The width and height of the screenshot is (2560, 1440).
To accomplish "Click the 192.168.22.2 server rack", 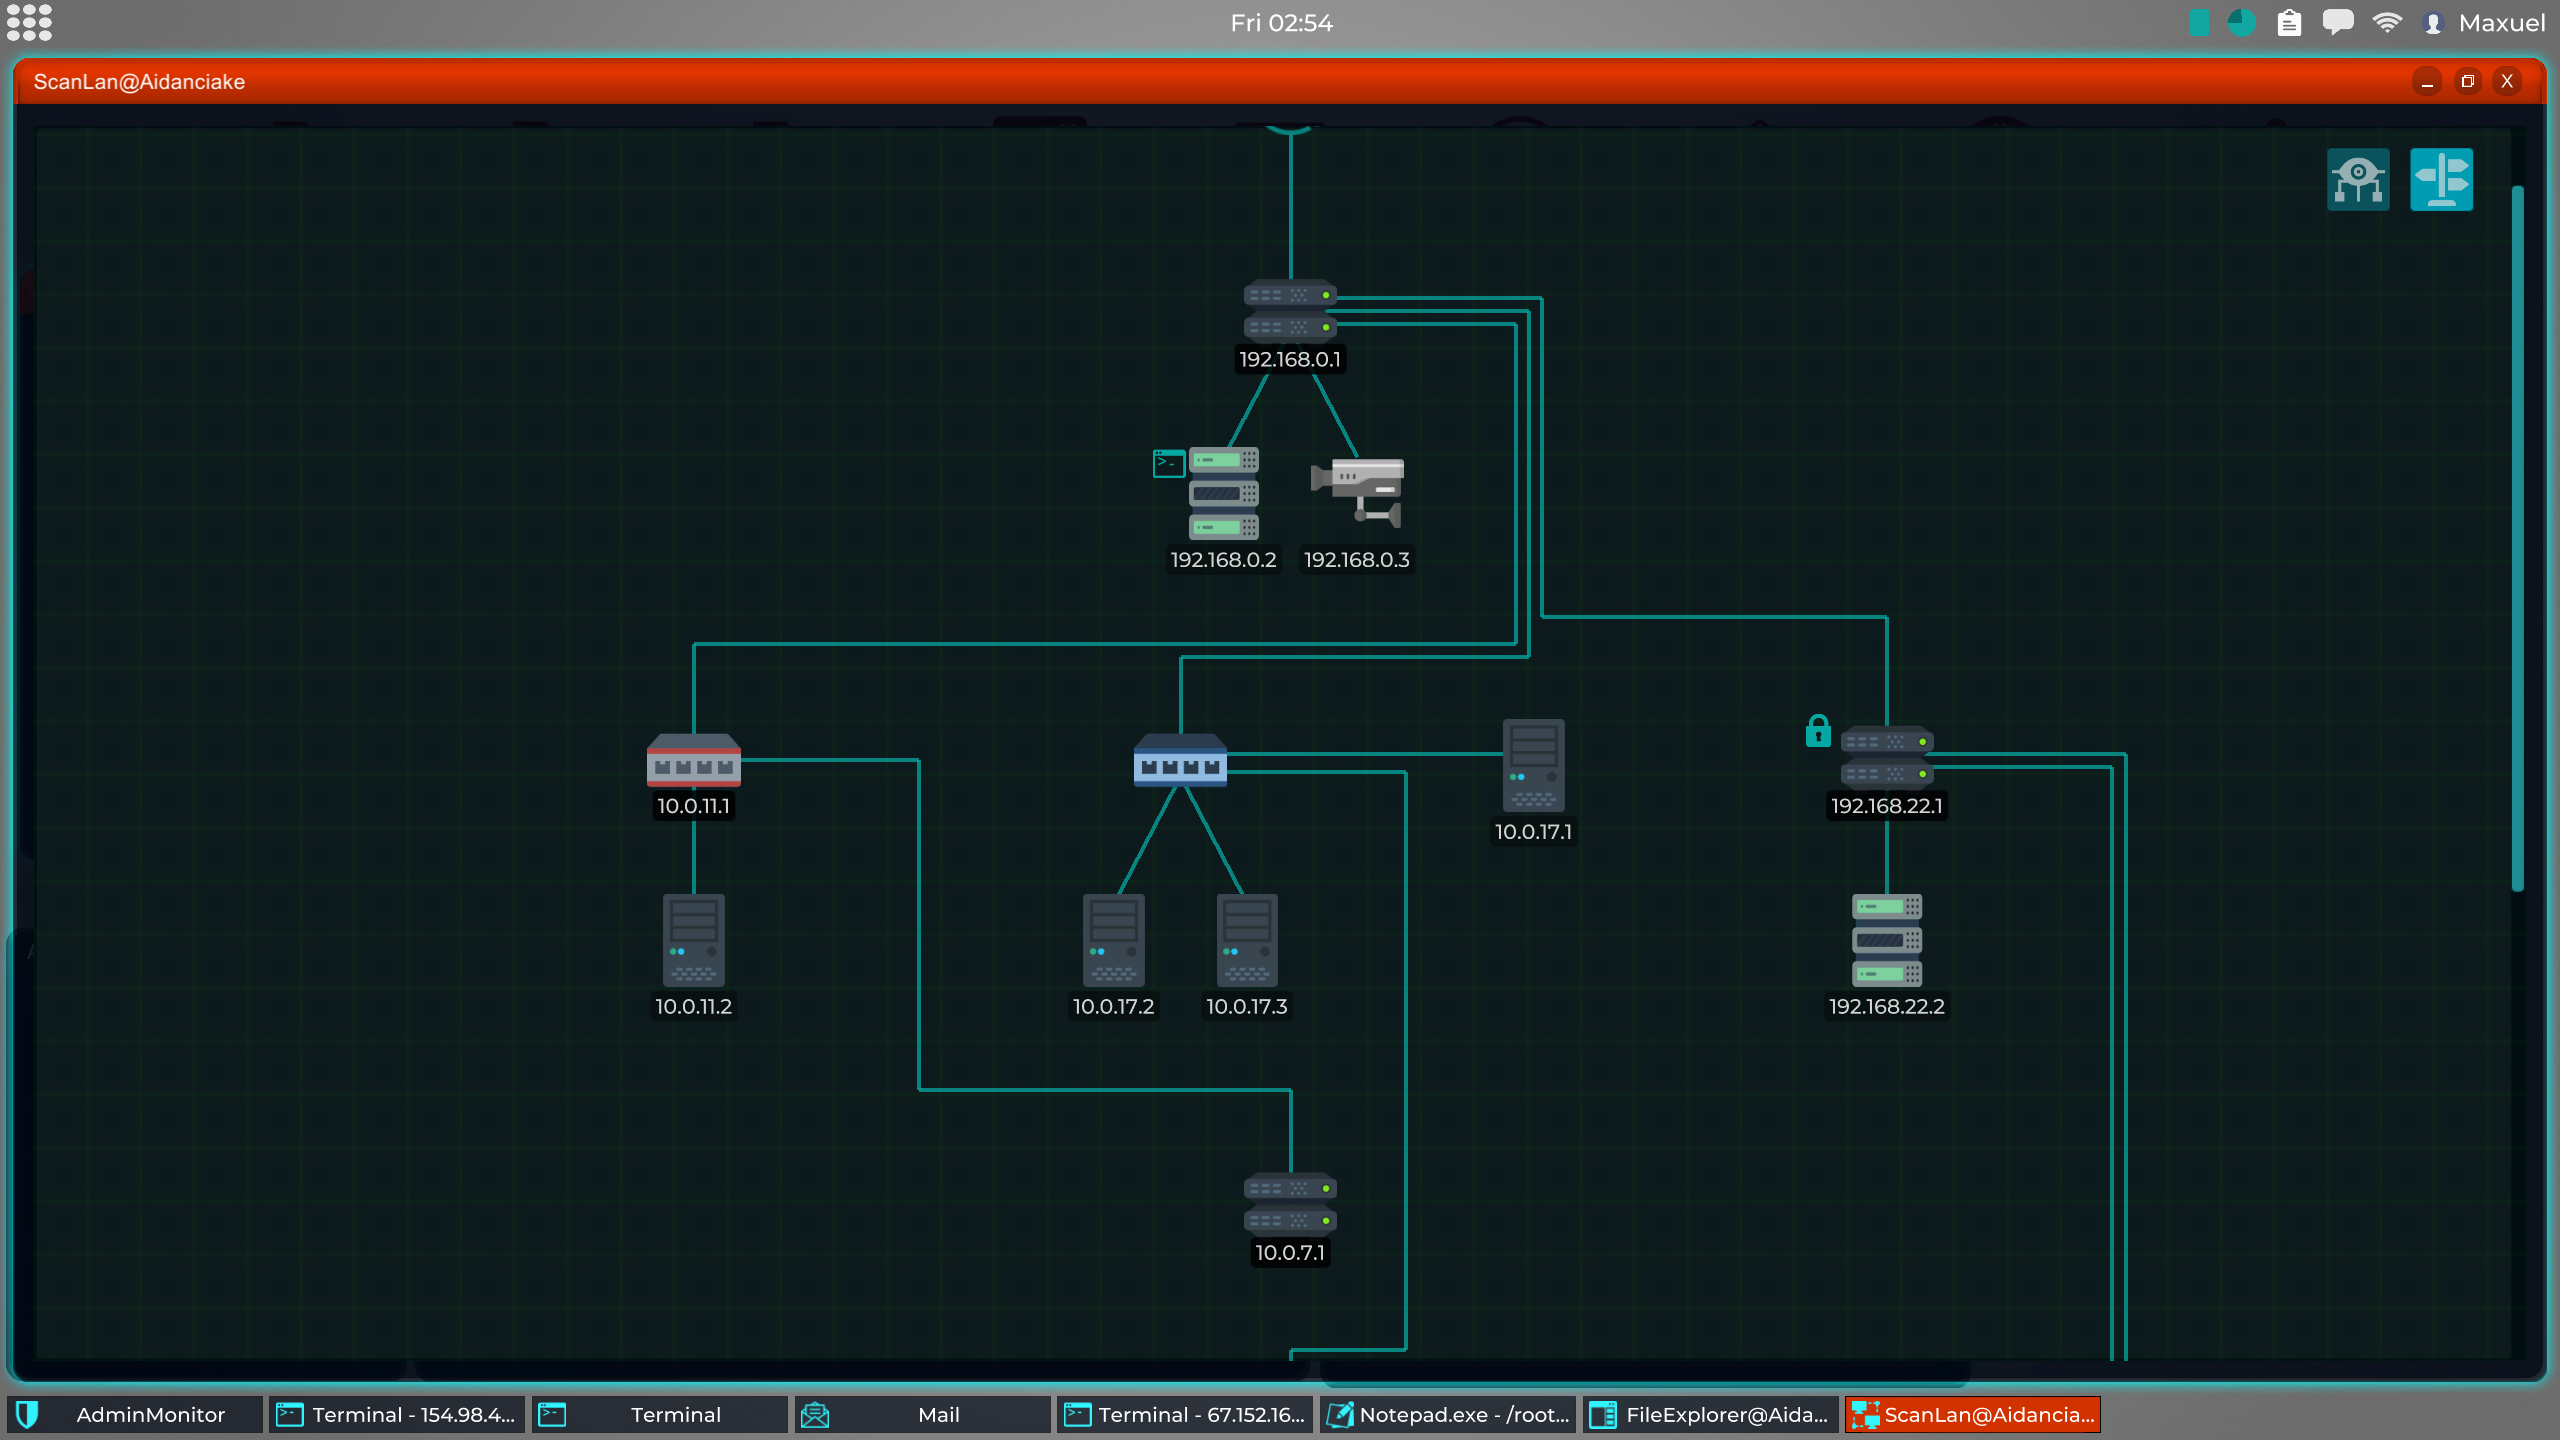I will (x=1886, y=940).
